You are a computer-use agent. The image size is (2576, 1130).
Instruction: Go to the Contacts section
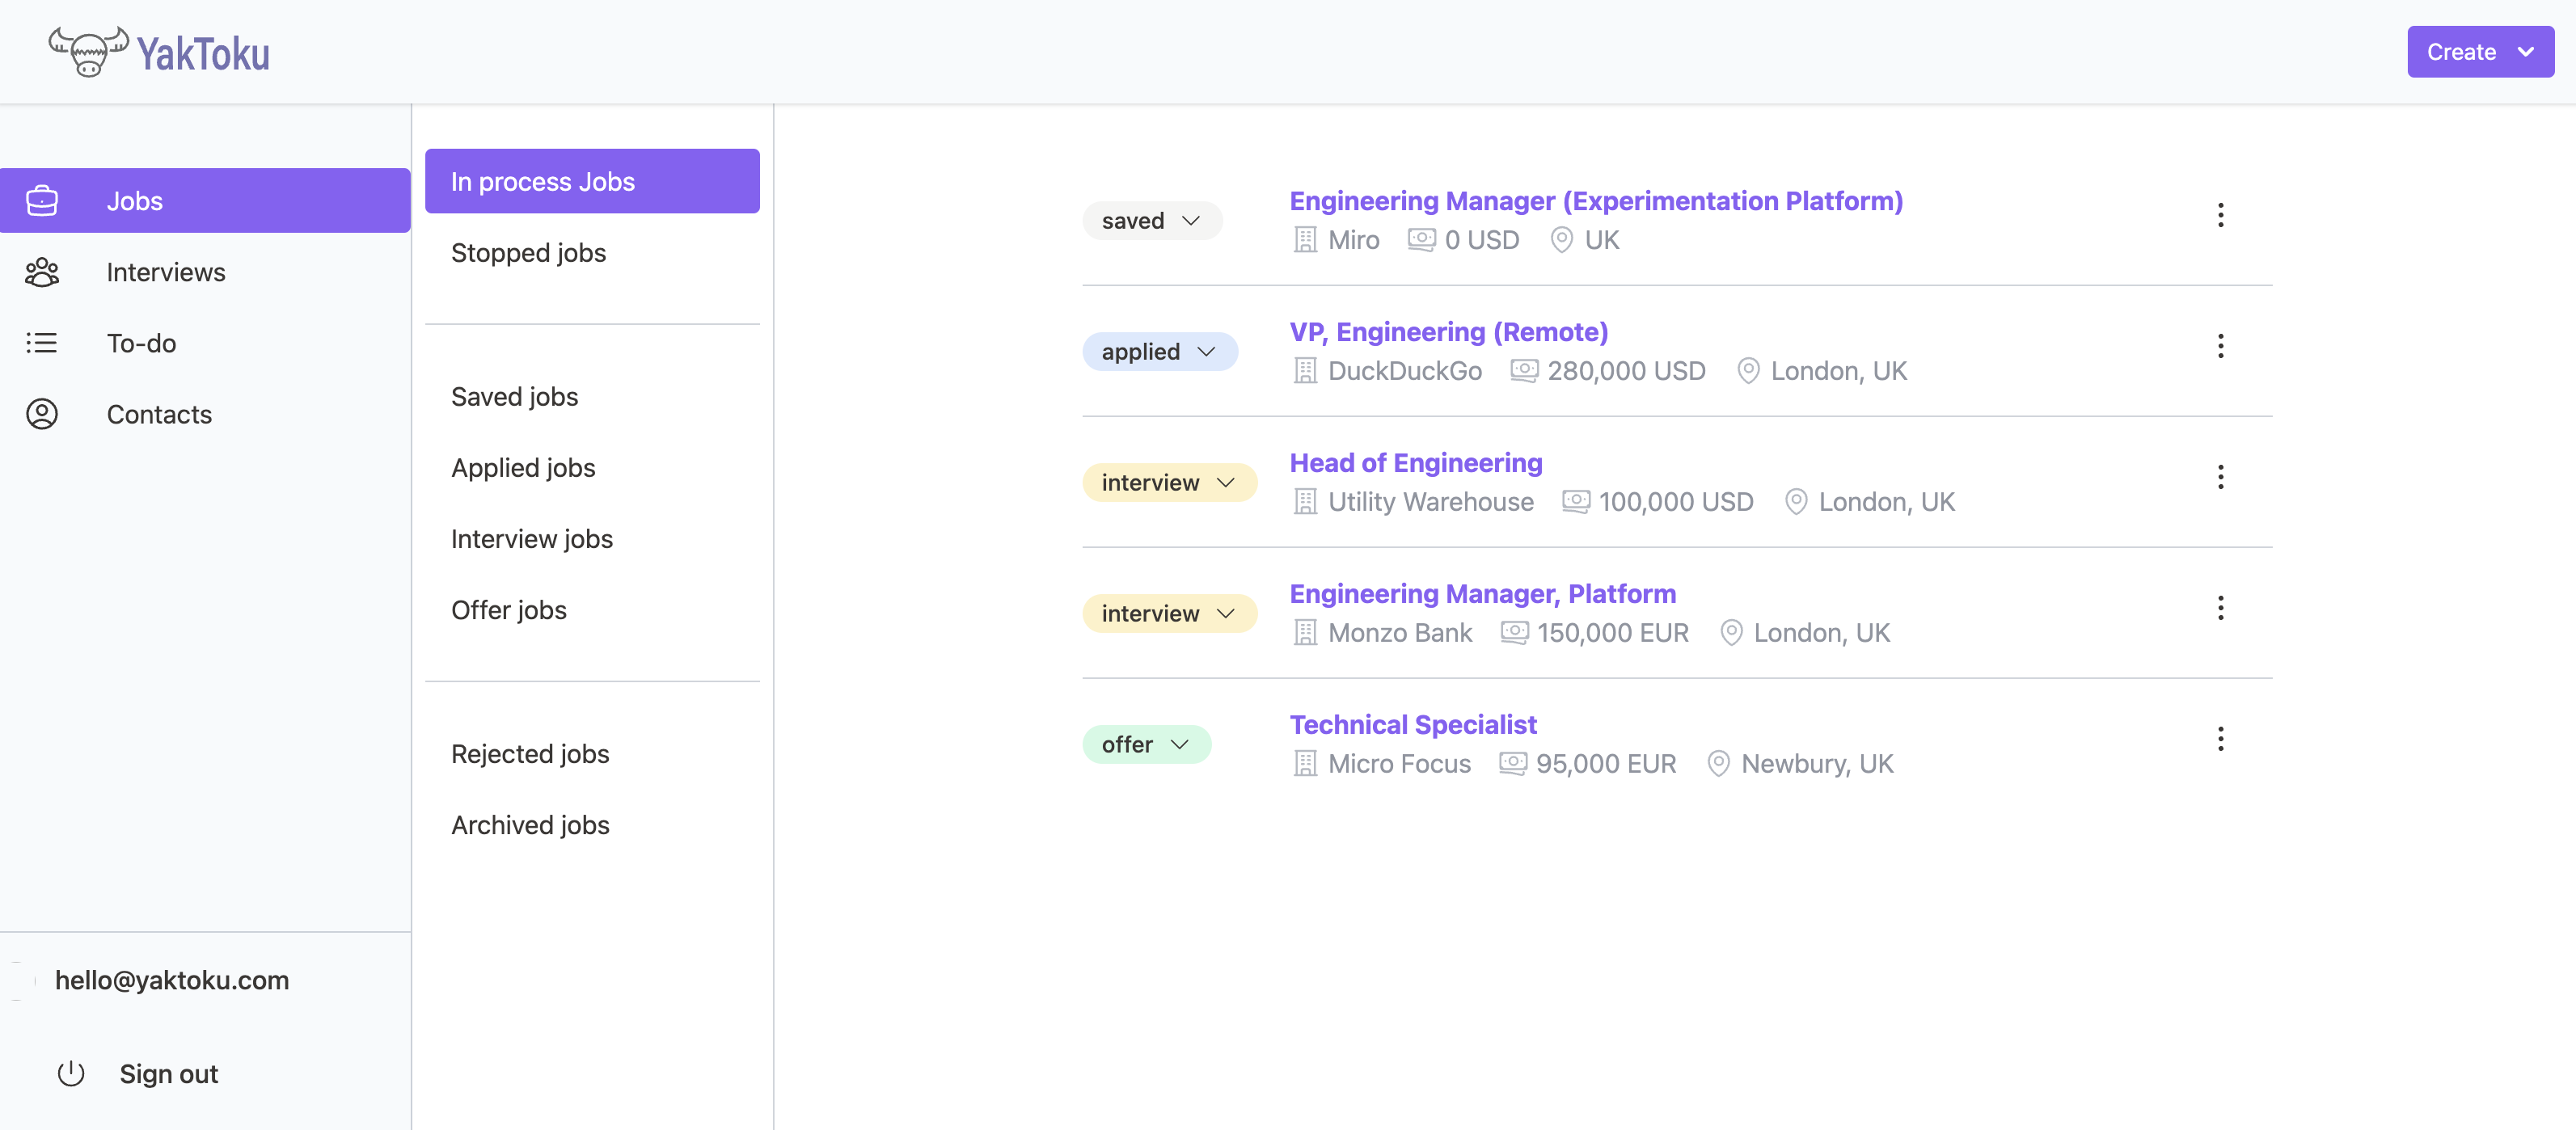point(205,414)
